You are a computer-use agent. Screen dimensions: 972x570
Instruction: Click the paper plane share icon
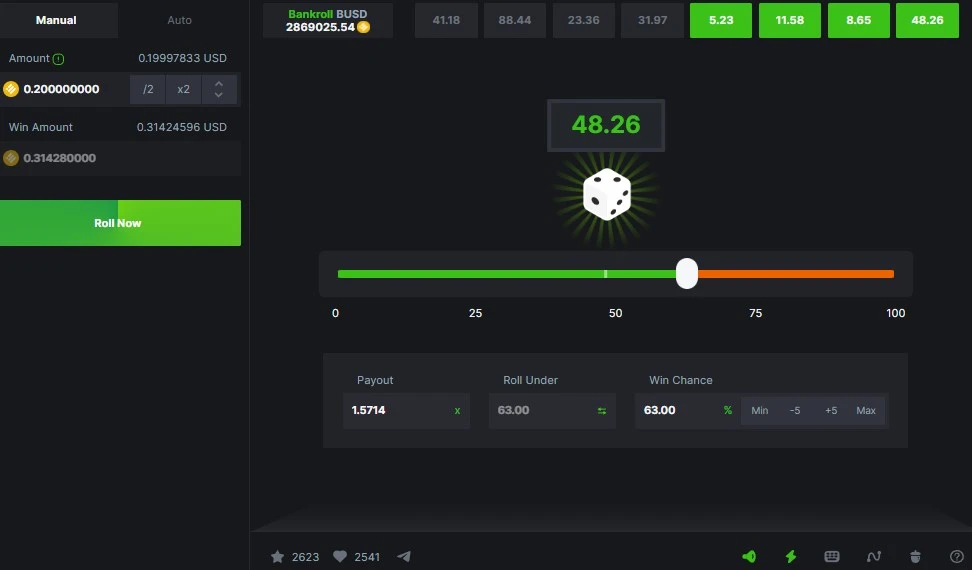[x=404, y=556]
